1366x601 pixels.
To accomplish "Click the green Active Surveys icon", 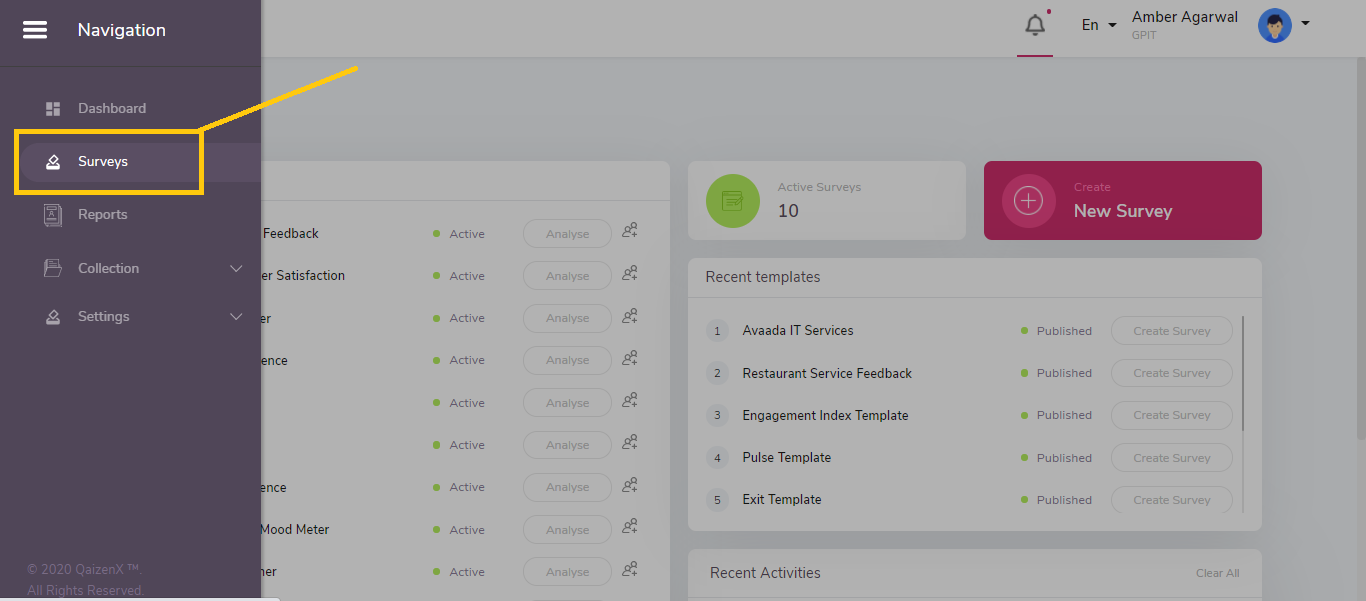I will click(733, 200).
